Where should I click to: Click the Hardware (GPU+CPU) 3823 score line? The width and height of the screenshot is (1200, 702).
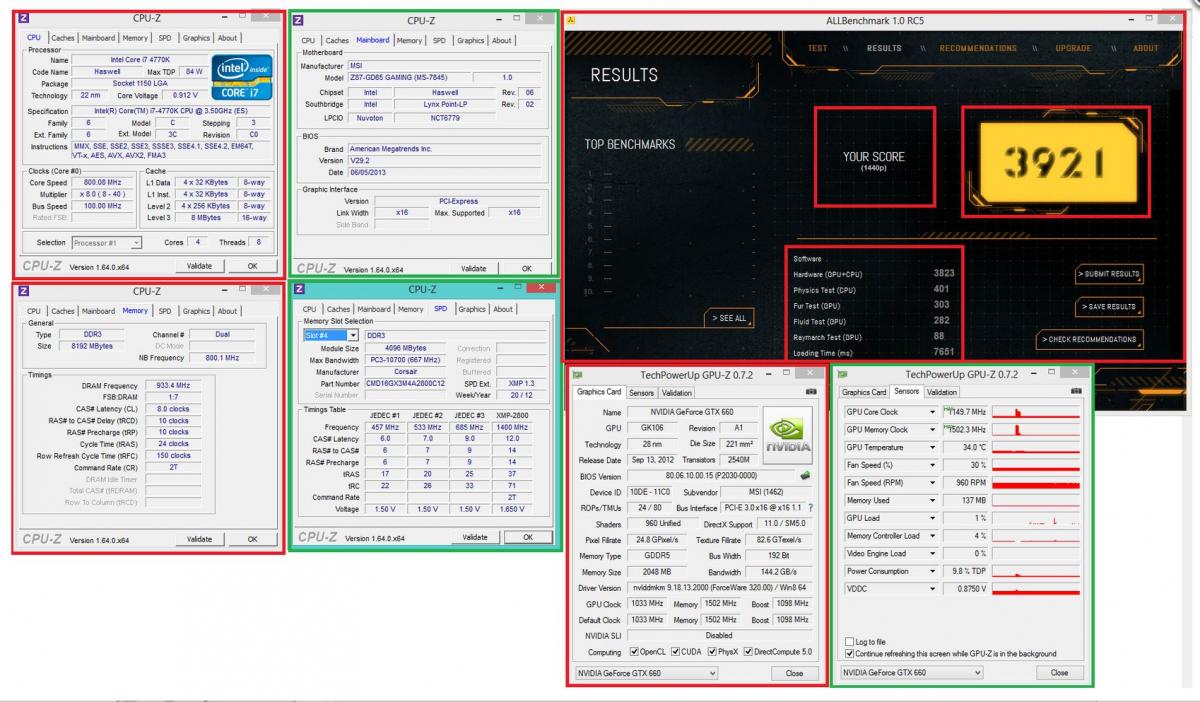(x=873, y=273)
